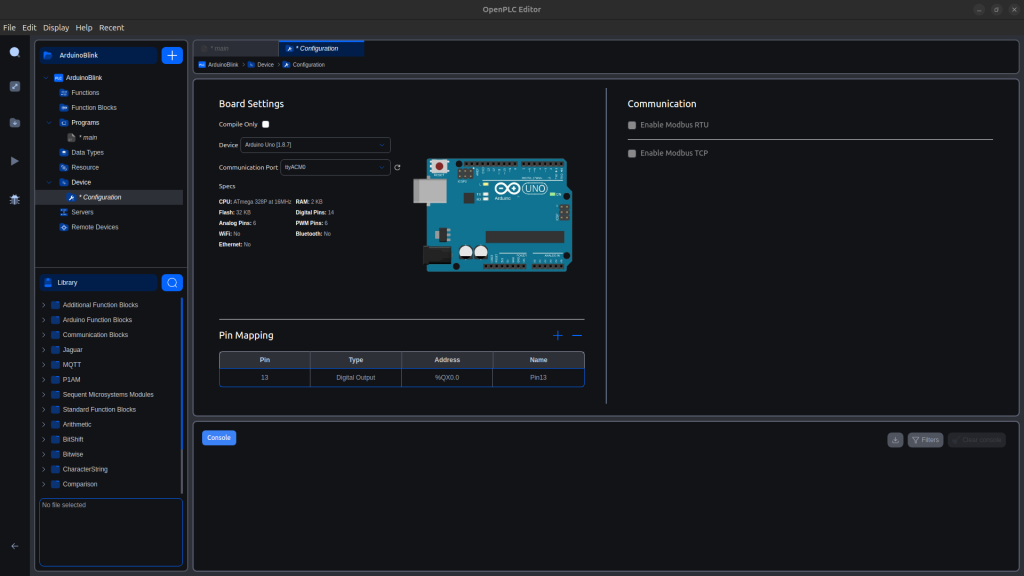This screenshot has width=1024, height=576.
Task: Click the Pin cell value 13
Action: pos(264,378)
